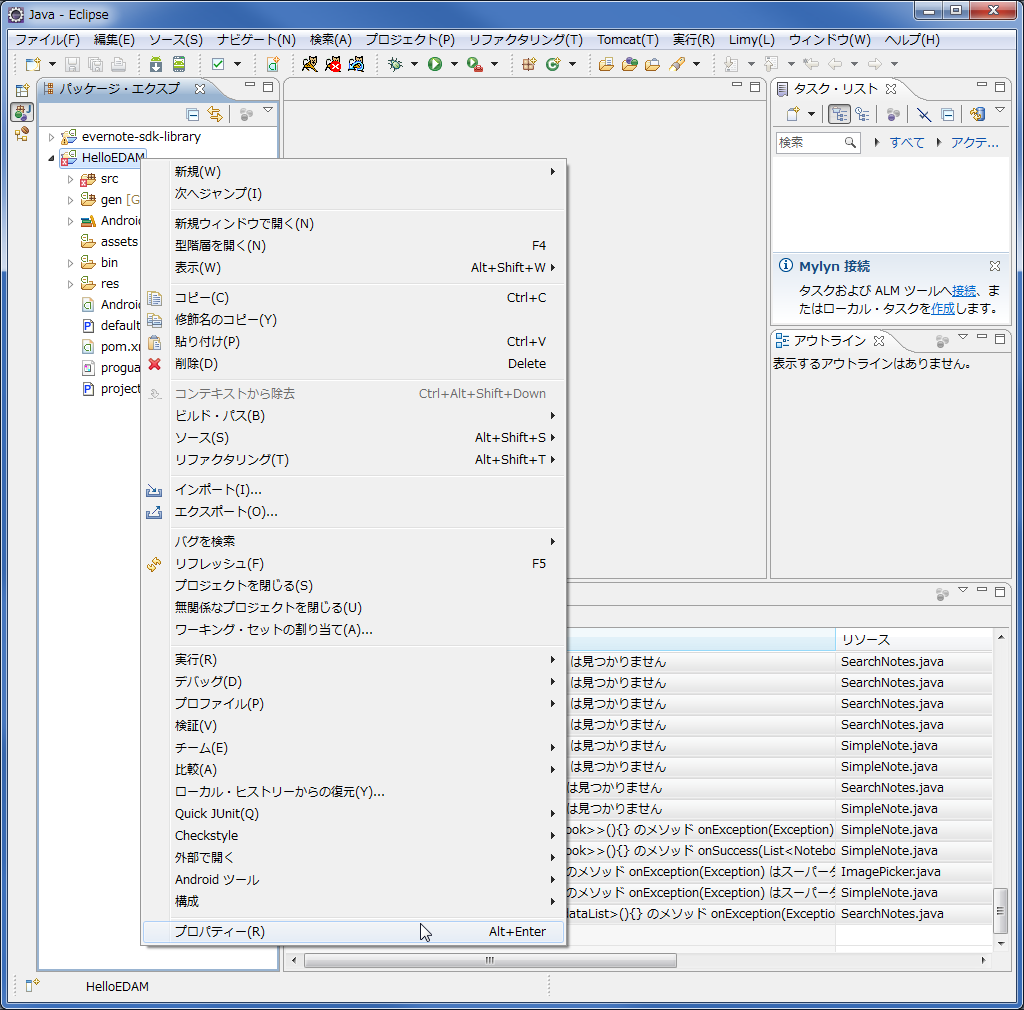Viewport: 1024px width, 1010px height.
Task: Open dropdown arrow next to Run button
Action: (454, 64)
